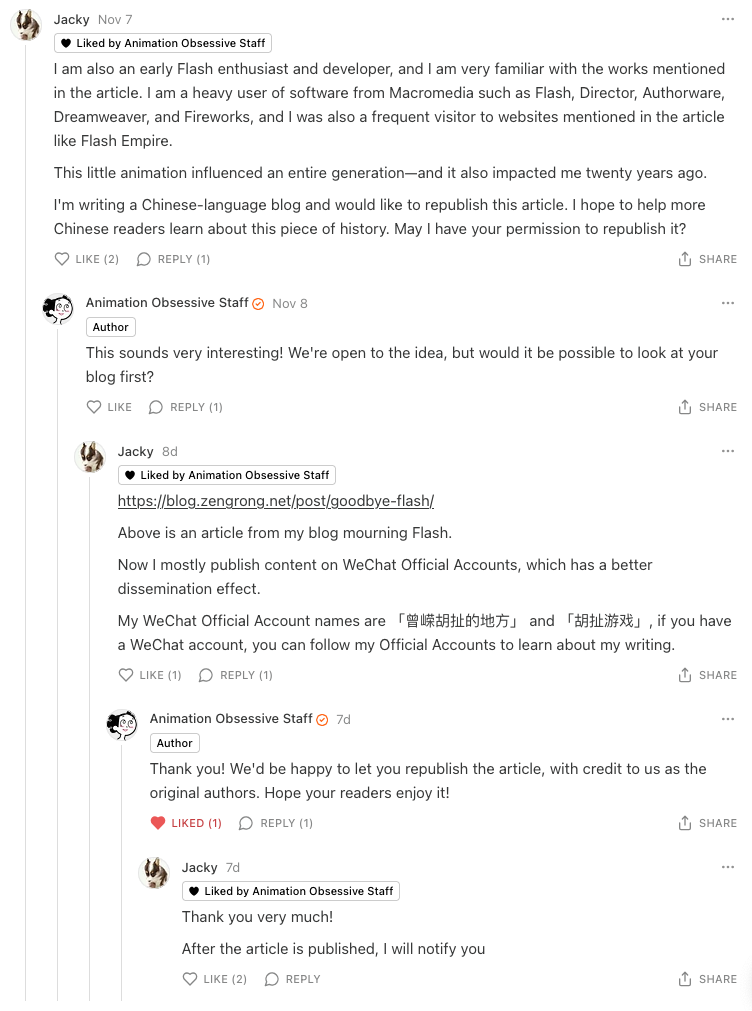The width and height of the screenshot is (752, 1011).
Task: Open the options menu on Jacky's final comment
Action: [x=727, y=866]
